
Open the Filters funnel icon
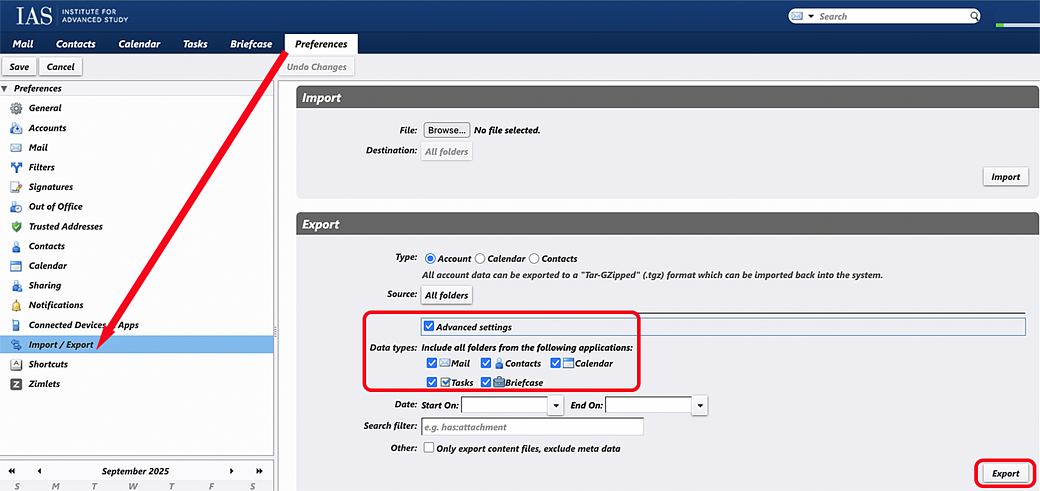click(x=17, y=167)
